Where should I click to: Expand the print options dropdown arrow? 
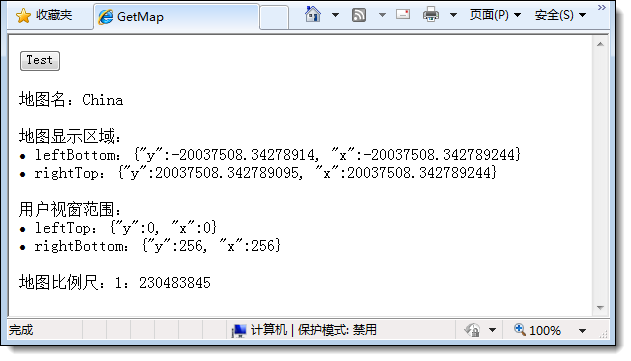click(453, 15)
